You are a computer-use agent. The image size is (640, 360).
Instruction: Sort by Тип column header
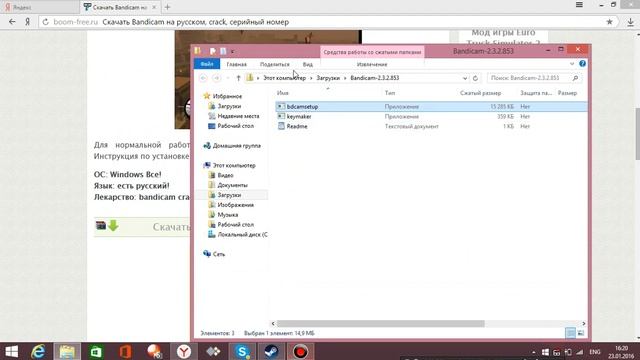[390, 93]
